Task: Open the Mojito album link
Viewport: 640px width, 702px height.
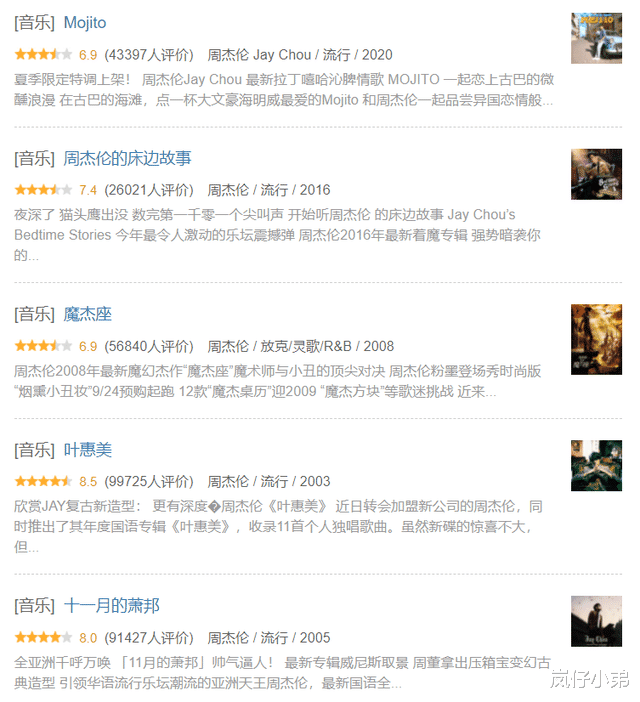Action: 85,22
